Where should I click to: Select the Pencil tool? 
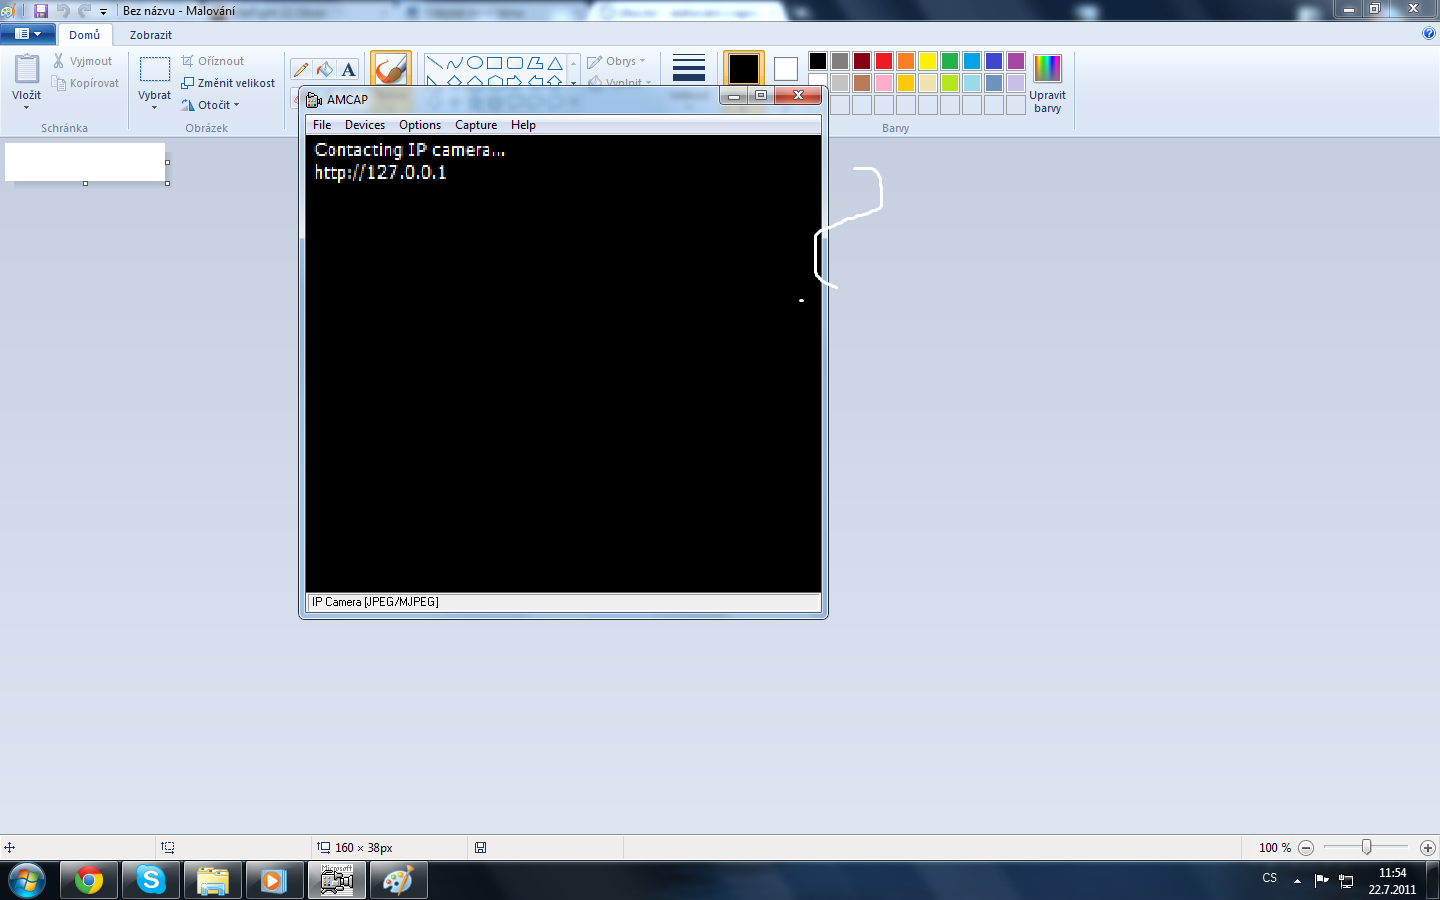point(301,70)
